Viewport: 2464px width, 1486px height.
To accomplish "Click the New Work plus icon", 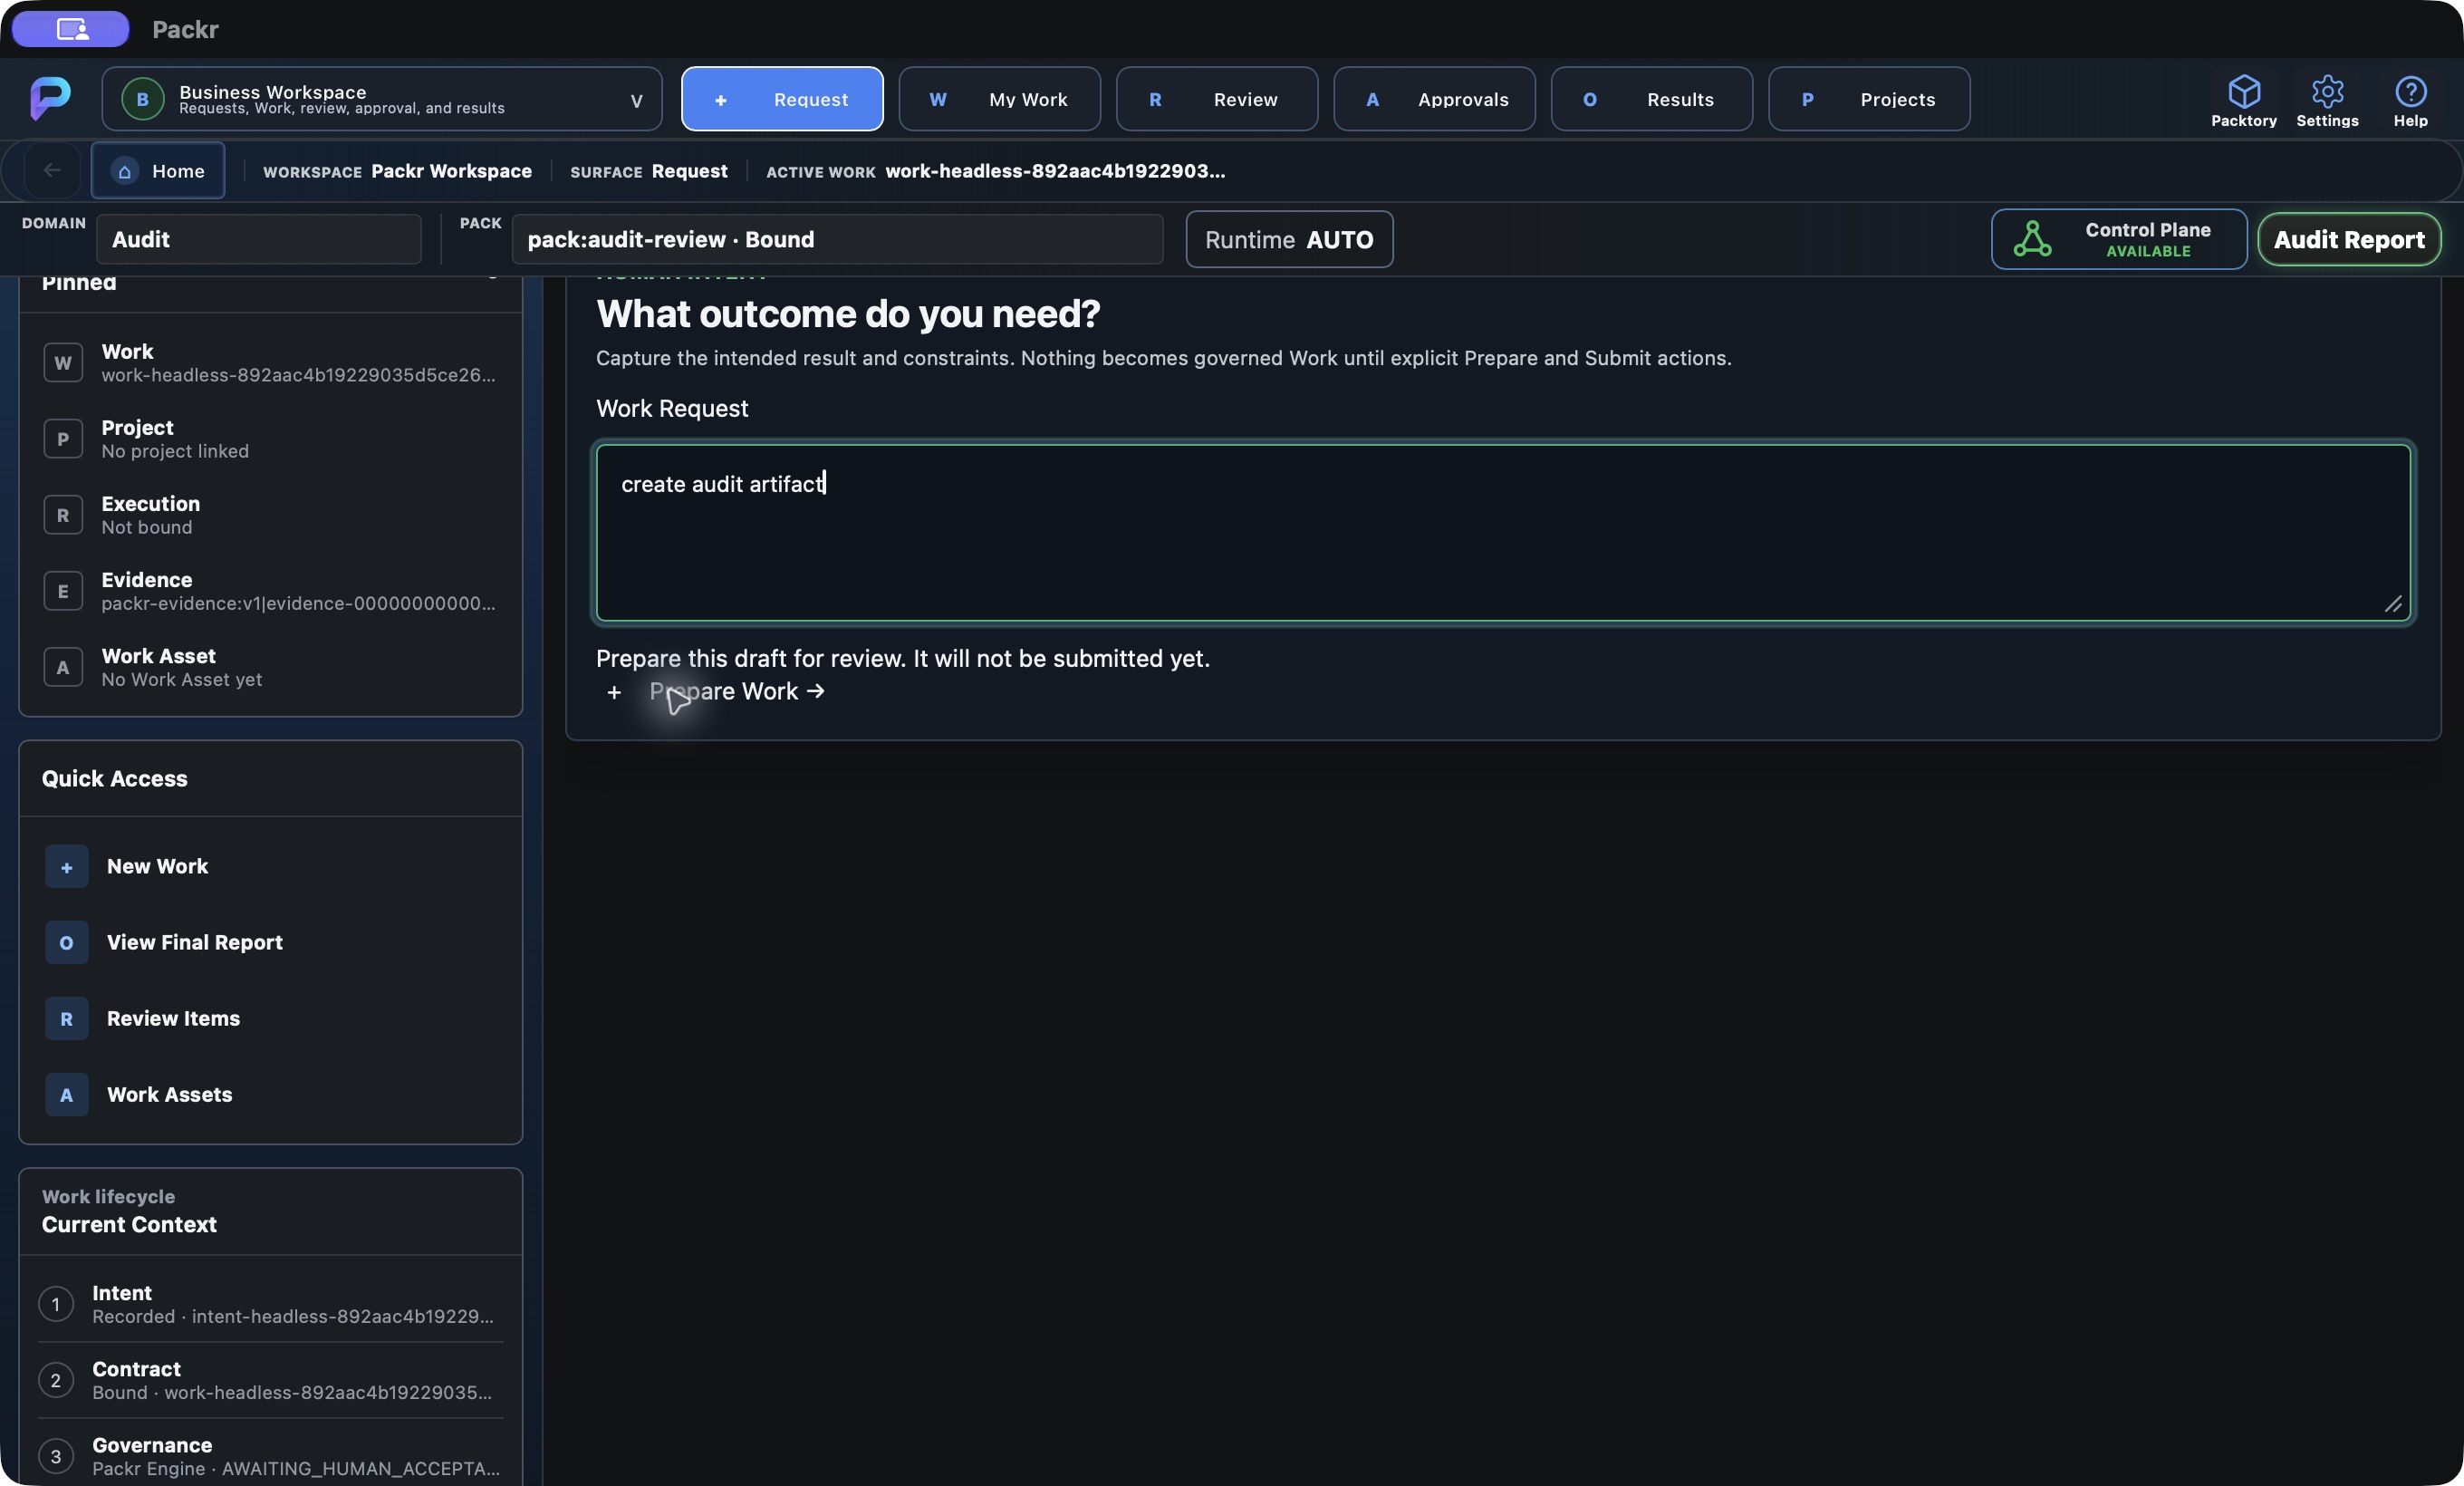I will point(66,867).
